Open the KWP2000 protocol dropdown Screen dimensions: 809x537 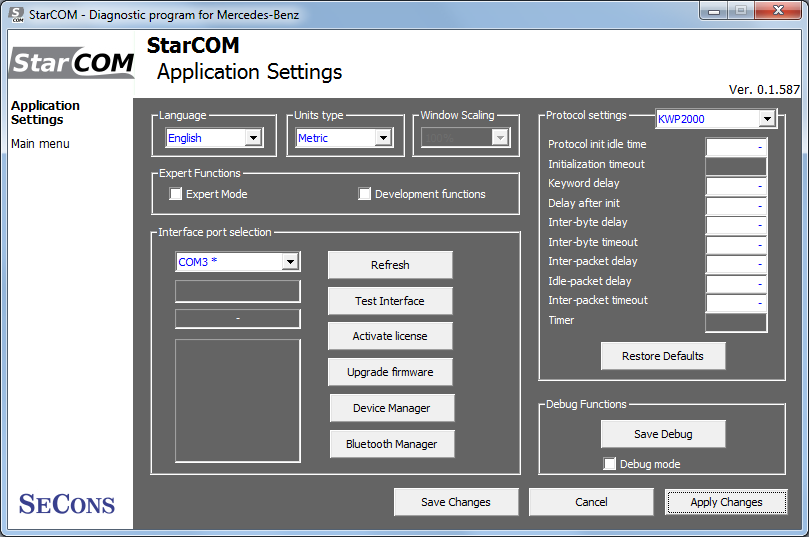coord(716,119)
